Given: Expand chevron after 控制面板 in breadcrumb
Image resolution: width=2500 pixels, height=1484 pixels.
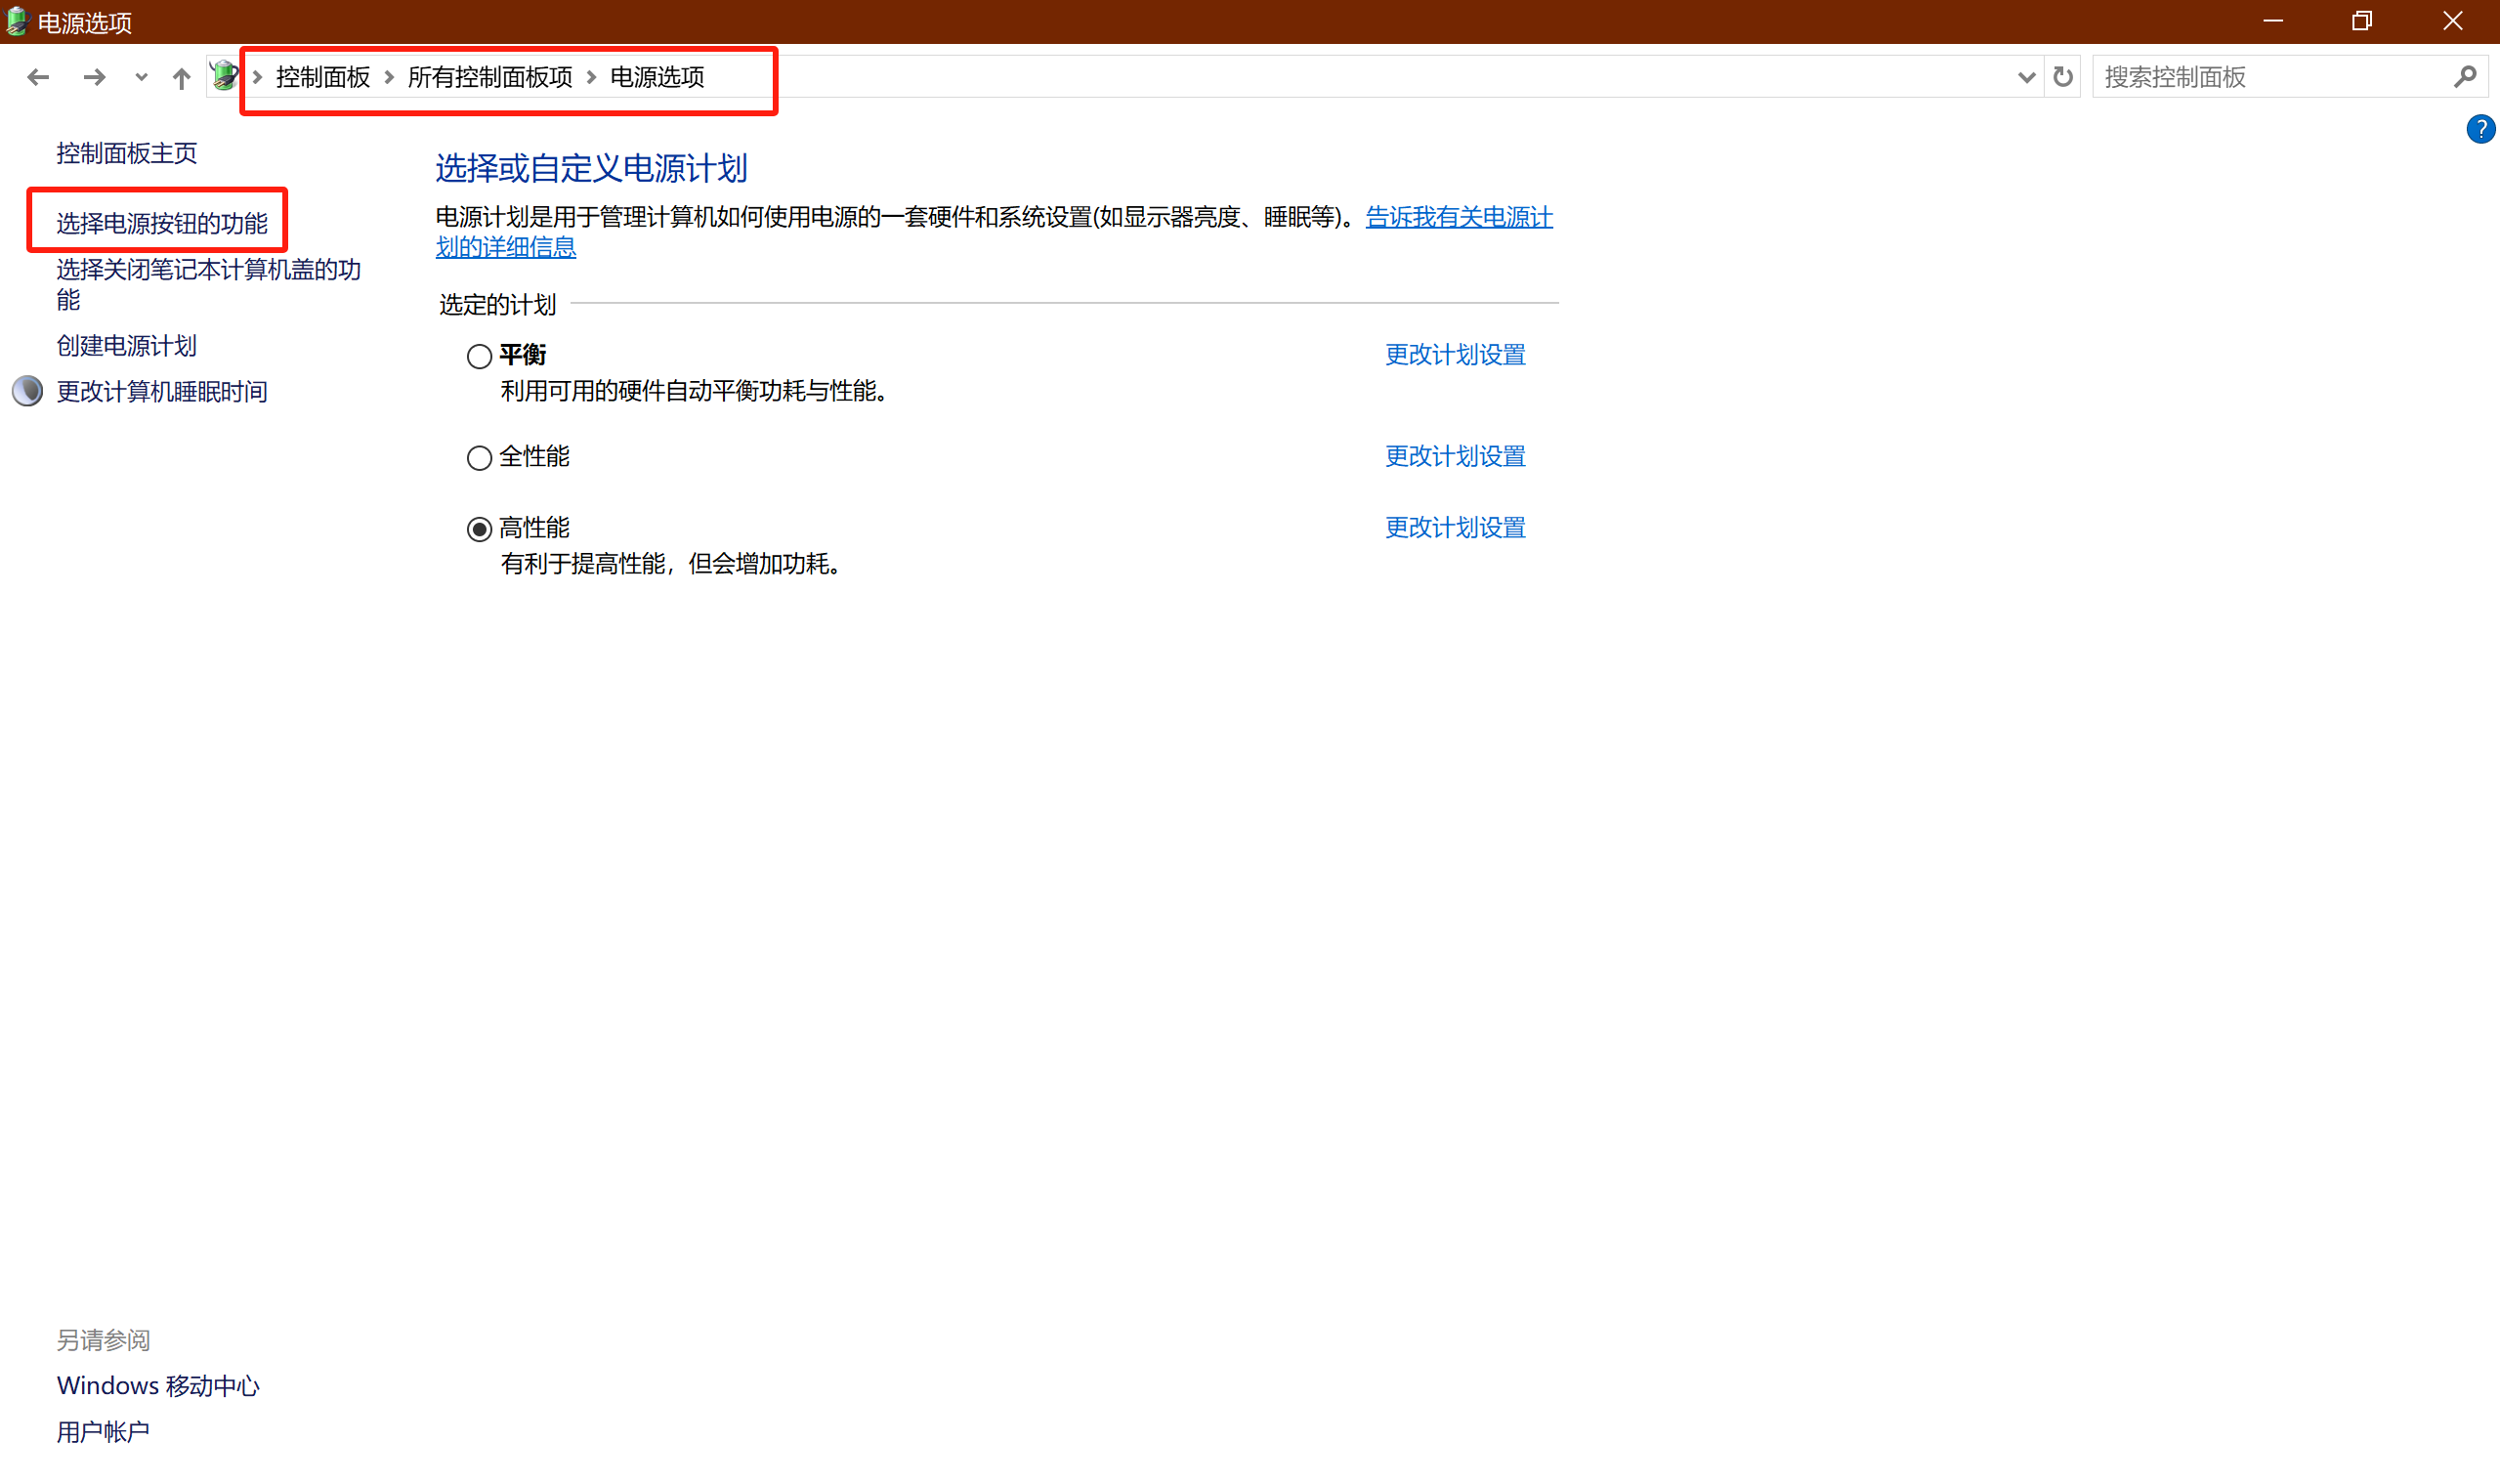Looking at the screenshot, I should (389, 77).
